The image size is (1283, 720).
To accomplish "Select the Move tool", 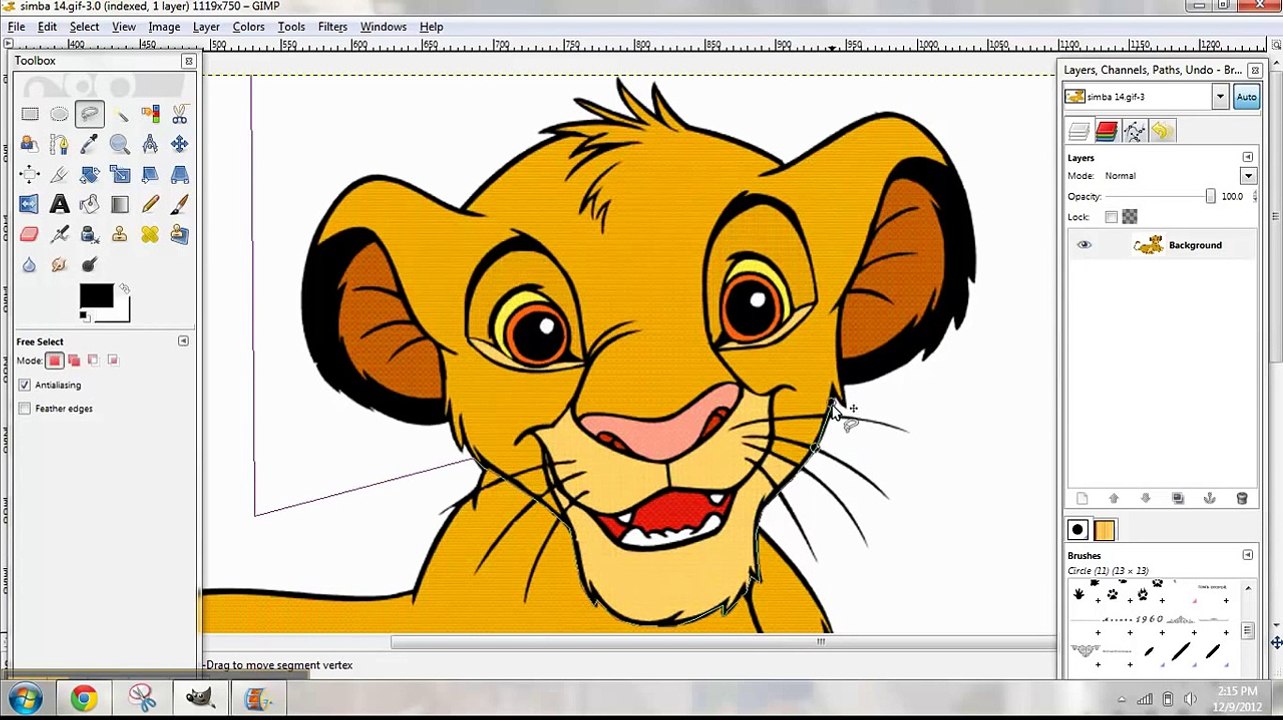I will [x=179, y=145].
